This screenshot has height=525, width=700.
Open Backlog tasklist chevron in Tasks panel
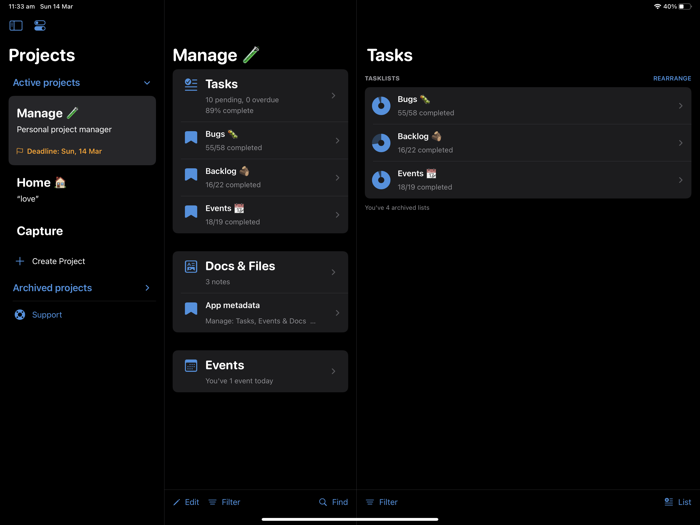[681, 143]
